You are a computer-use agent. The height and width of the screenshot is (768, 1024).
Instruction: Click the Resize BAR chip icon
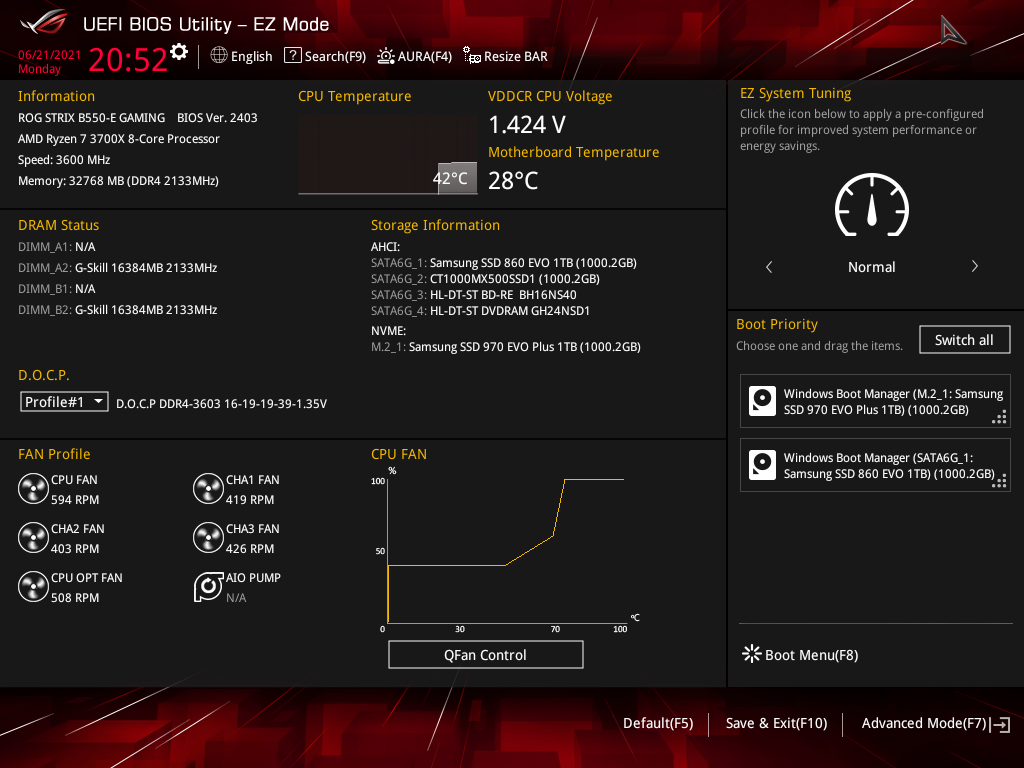click(x=472, y=56)
